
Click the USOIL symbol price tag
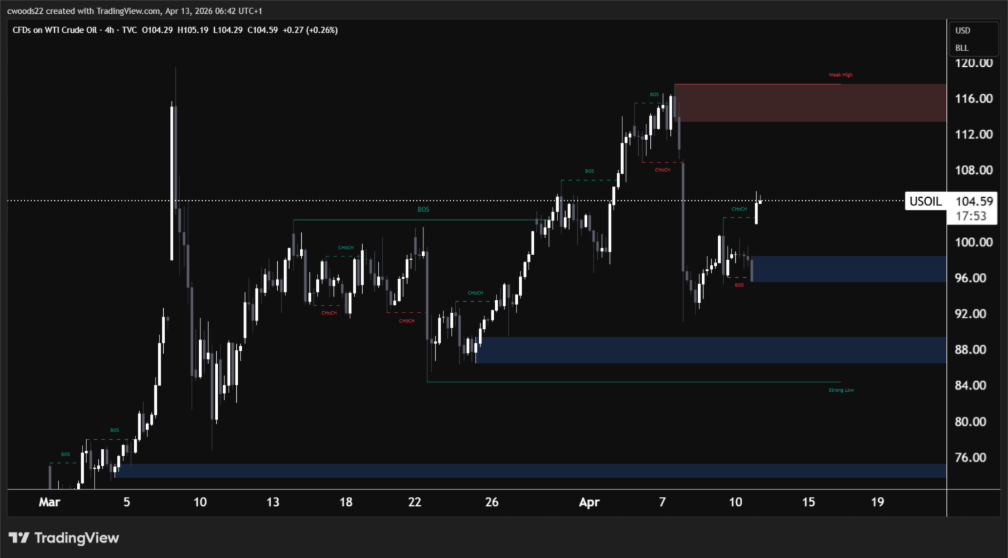click(x=923, y=201)
